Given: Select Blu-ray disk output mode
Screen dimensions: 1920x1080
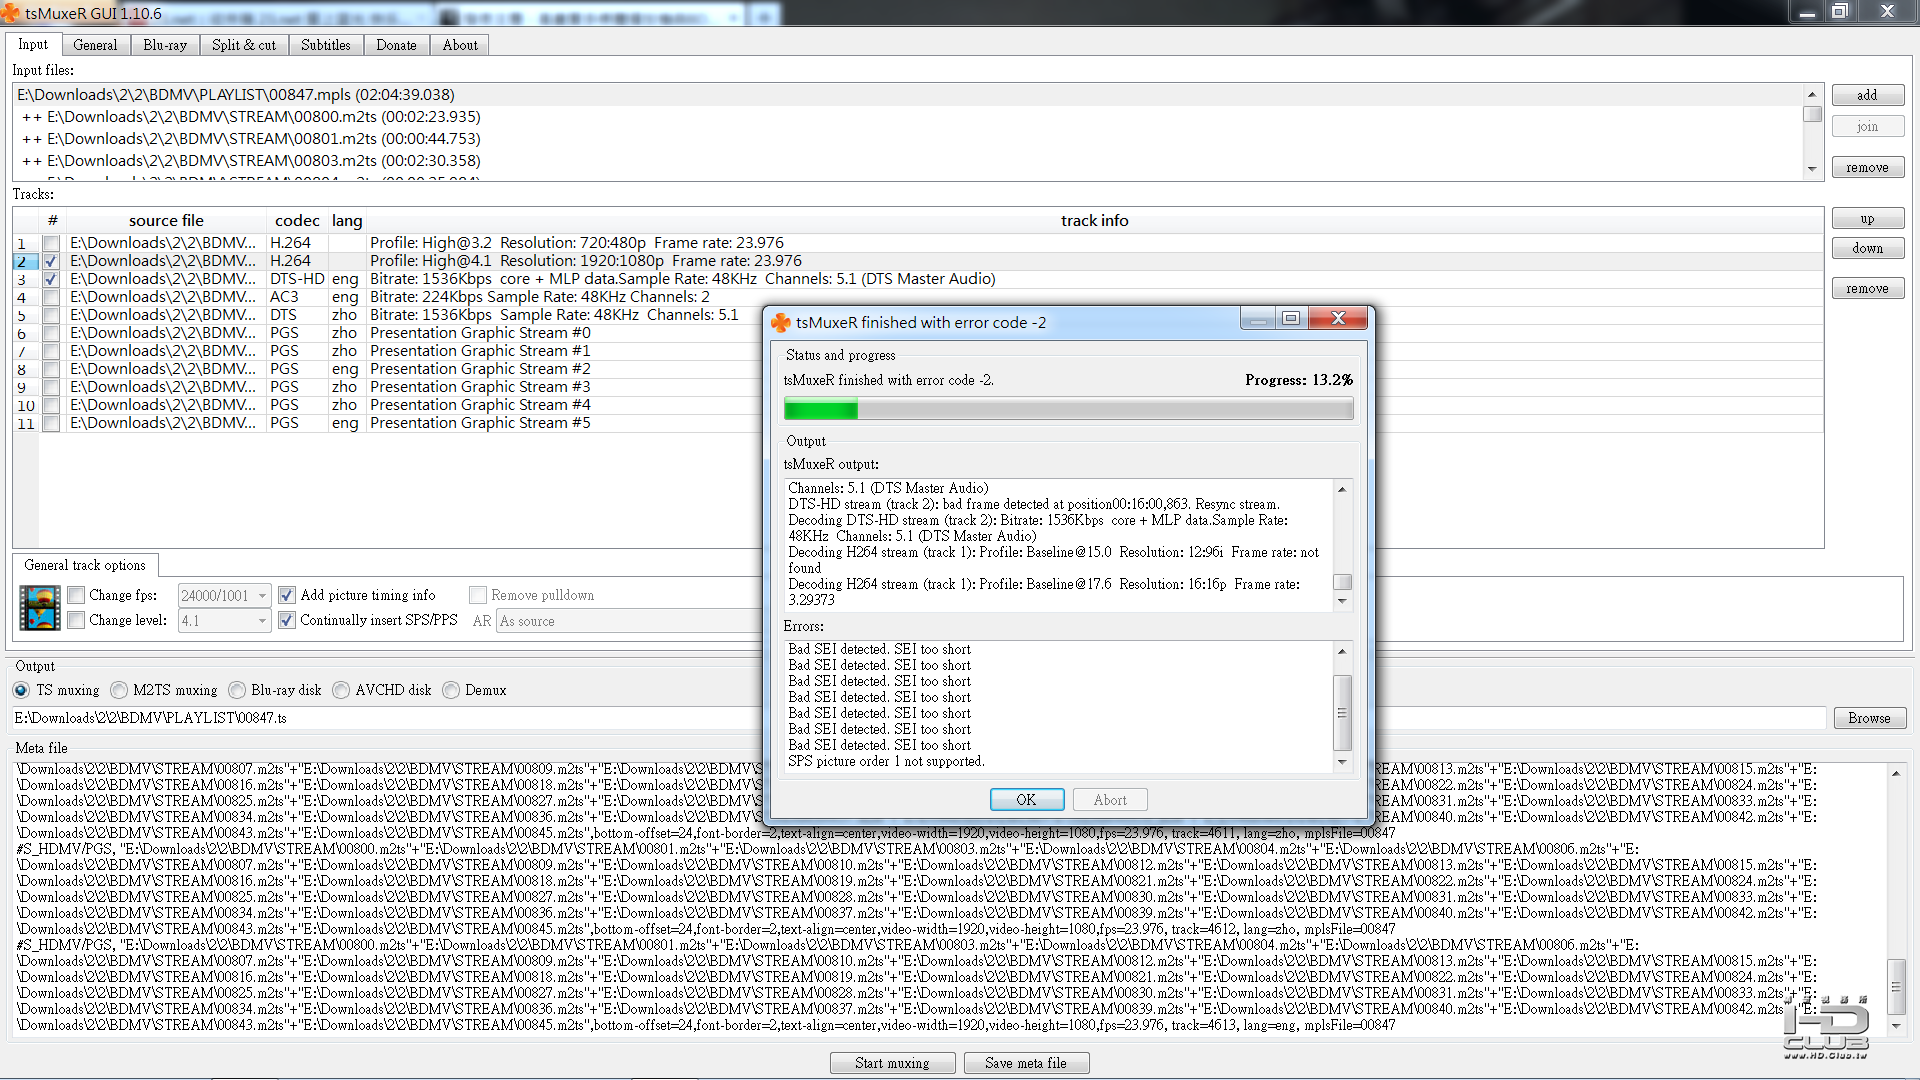Looking at the screenshot, I should tap(237, 690).
